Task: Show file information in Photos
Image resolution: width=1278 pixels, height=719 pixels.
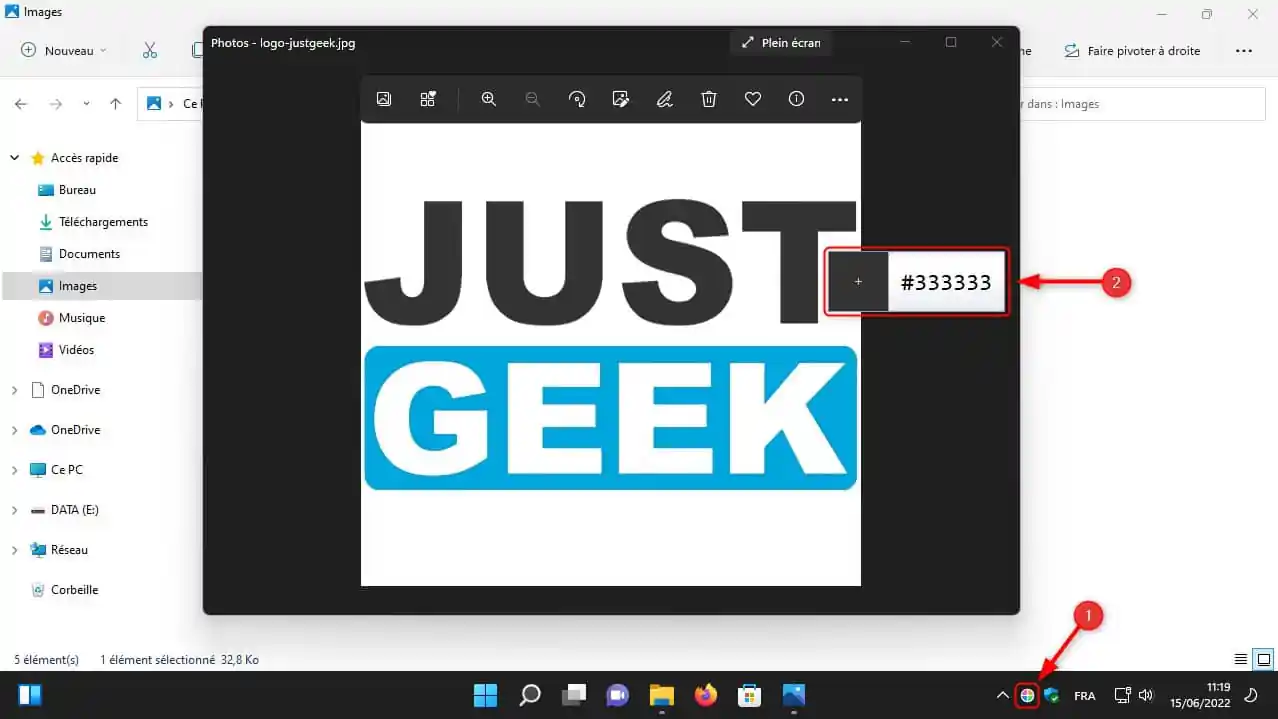Action: pos(797,99)
